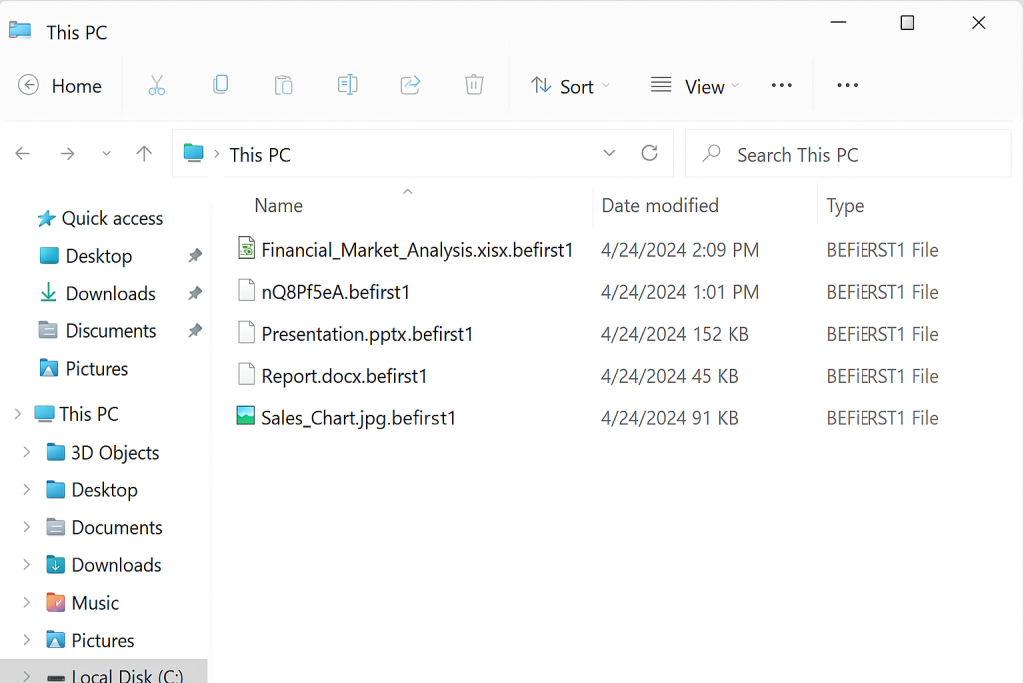1024x683 pixels.
Task: Select Financial_Market_Analysis file in list
Action: (416, 250)
